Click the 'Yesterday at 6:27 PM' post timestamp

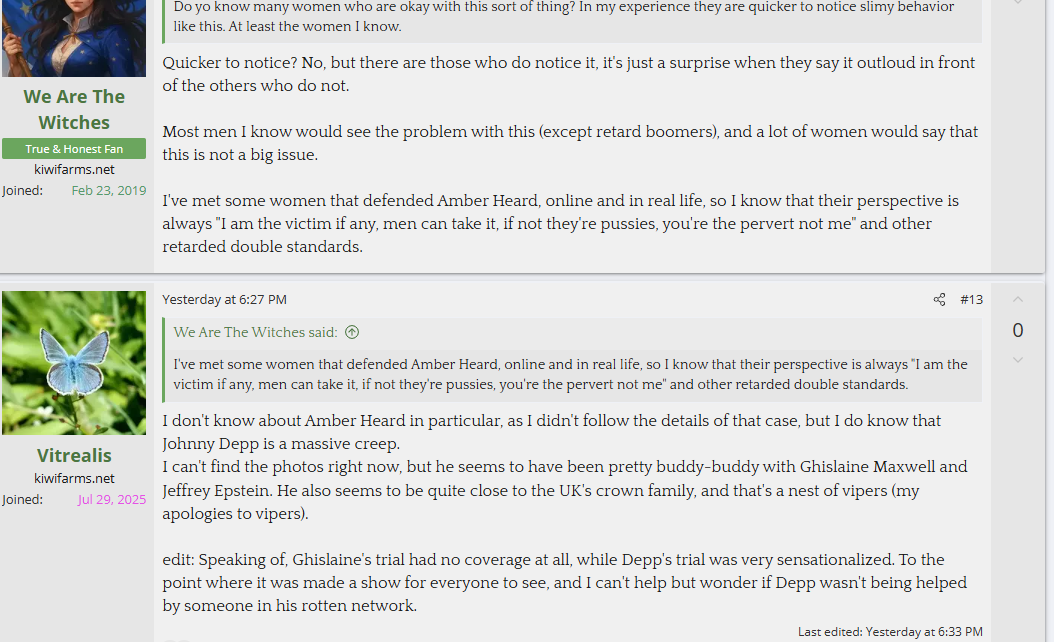click(225, 300)
